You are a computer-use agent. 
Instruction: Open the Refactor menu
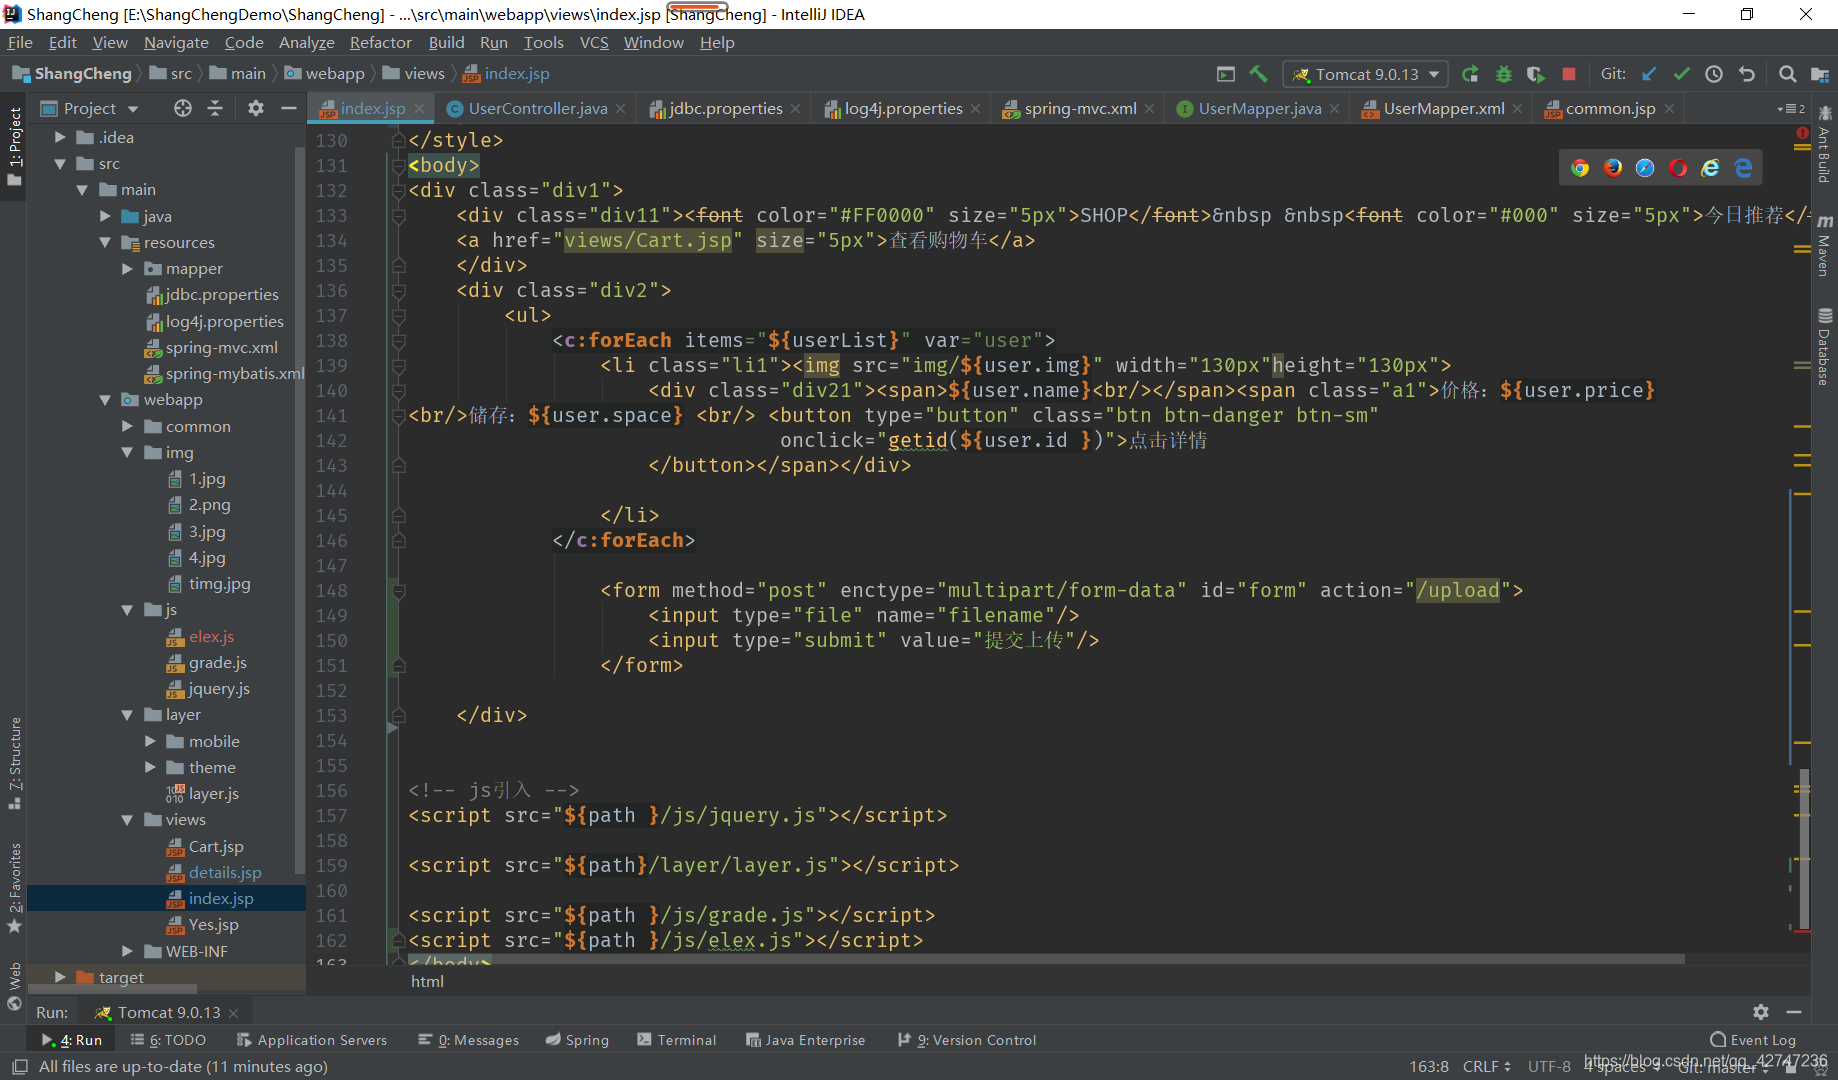click(x=380, y=42)
